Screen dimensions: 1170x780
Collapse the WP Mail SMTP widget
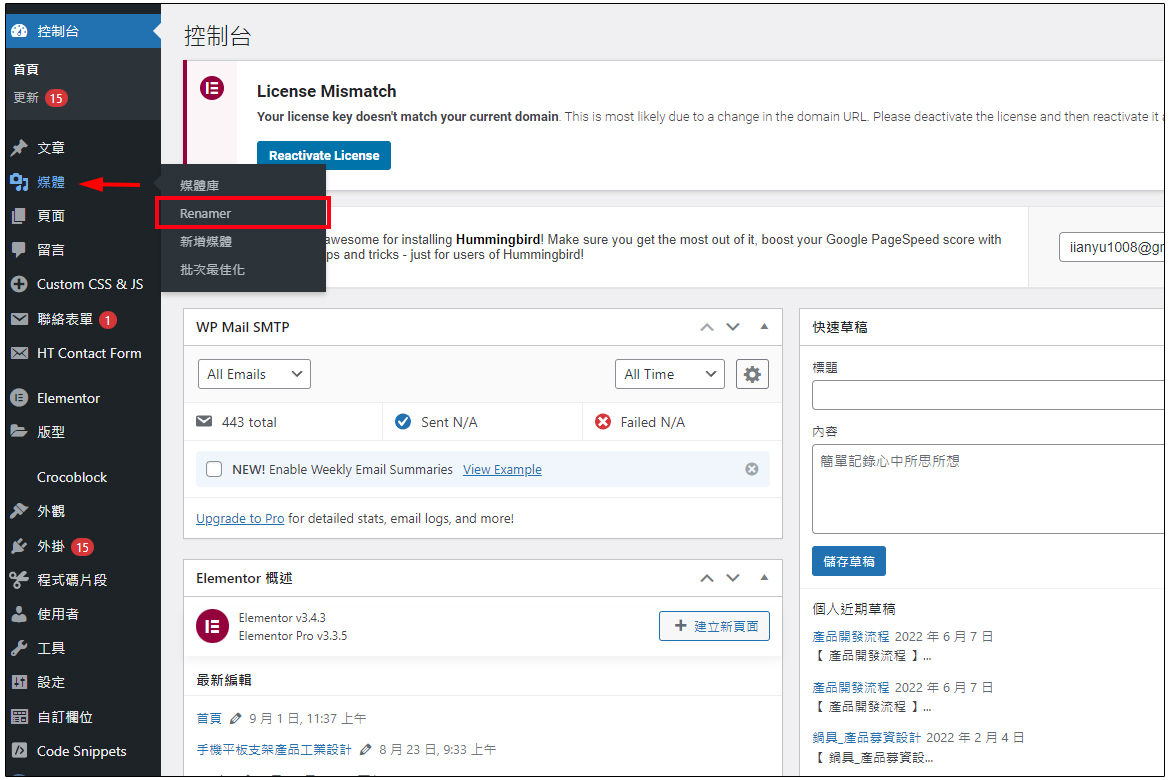coord(764,326)
